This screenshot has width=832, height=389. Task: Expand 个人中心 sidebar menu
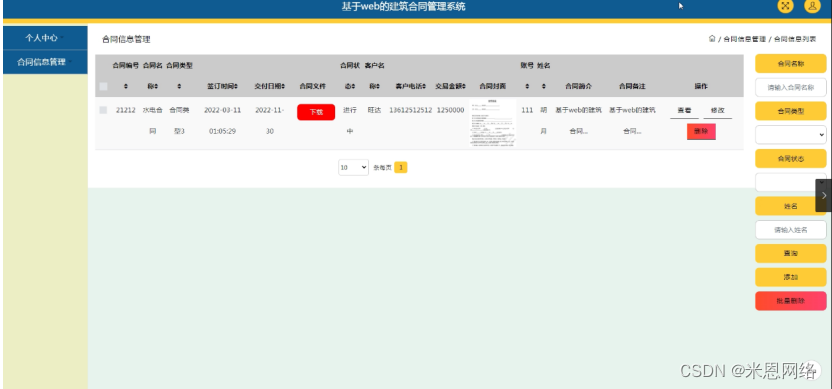pyautogui.click(x=45, y=38)
